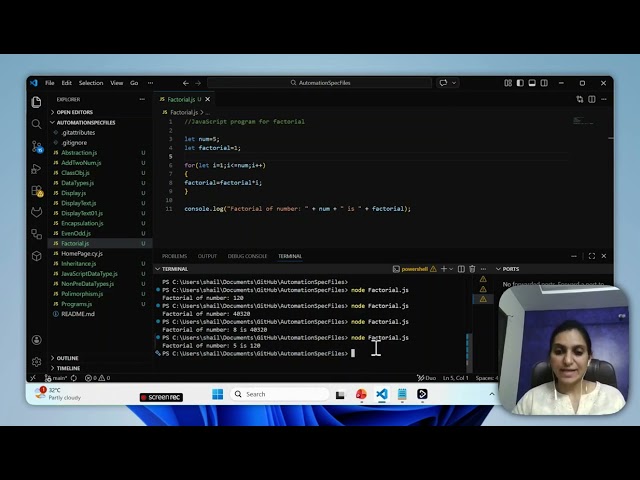Click the Kill Terminal trash icon
The width and height of the screenshot is (640, 480).
(472, 269)
